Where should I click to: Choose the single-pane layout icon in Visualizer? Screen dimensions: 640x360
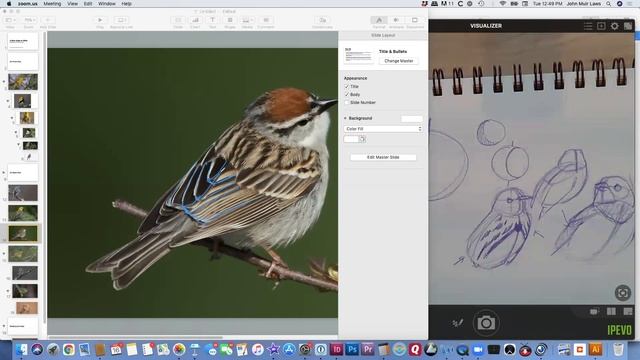point(594,312)
